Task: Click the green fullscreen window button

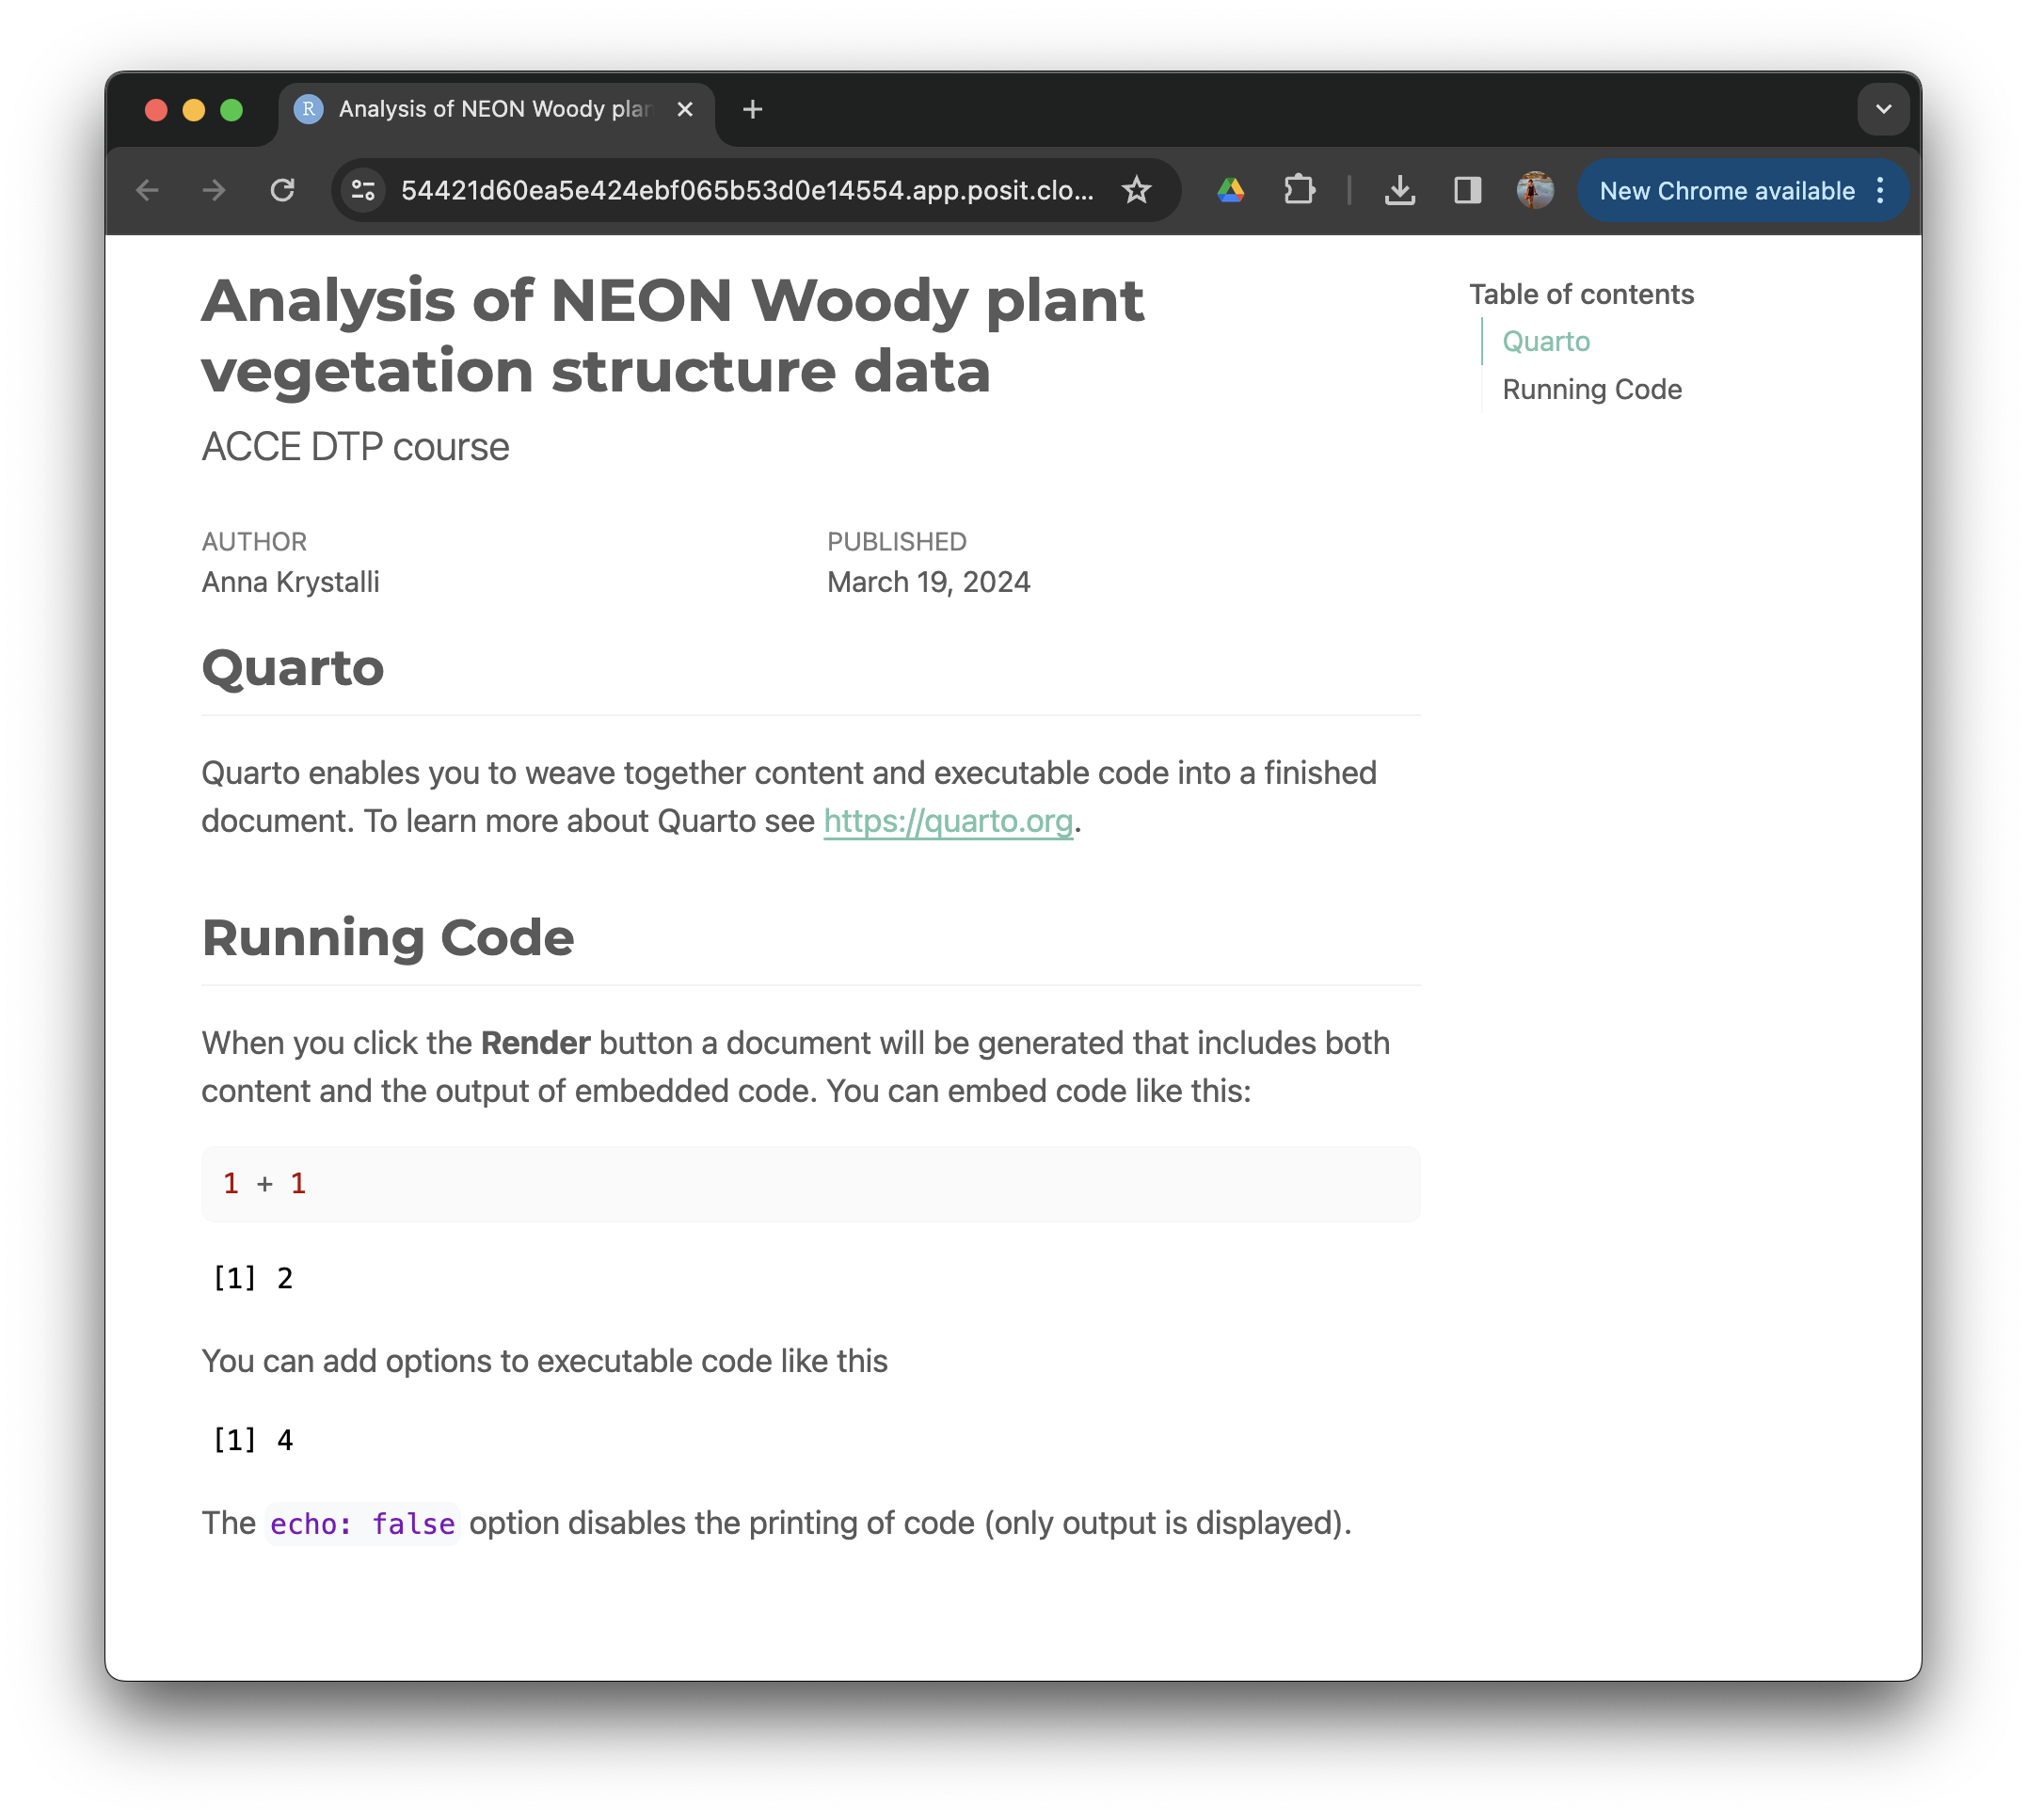Action: coord(231,109)
